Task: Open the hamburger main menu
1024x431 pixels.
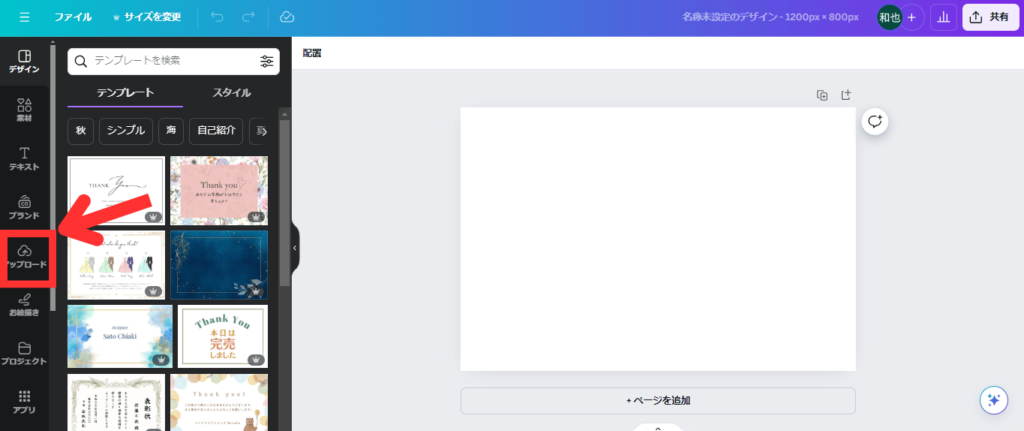Action: 24,17
